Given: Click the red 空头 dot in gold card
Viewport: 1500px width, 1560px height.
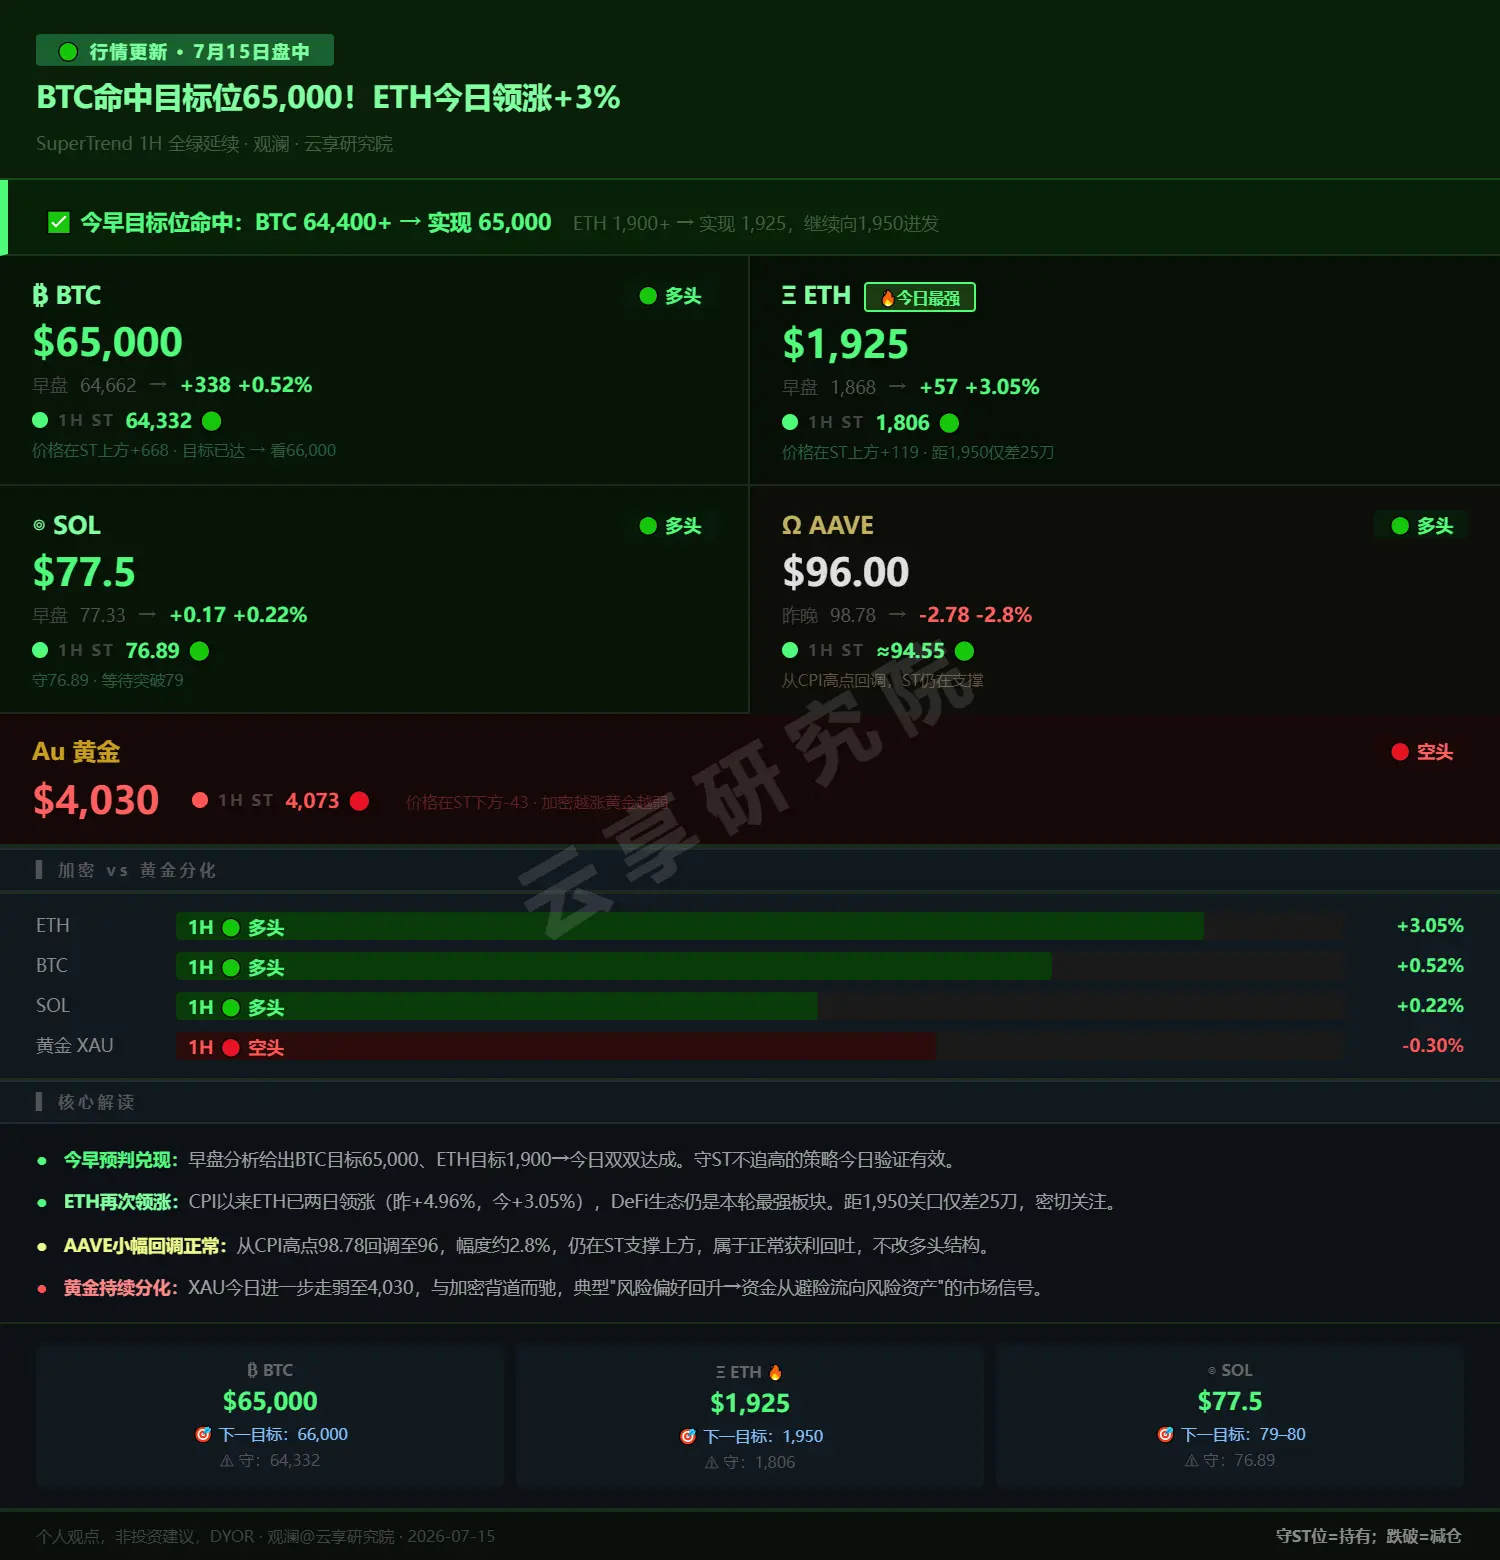Looking at the screenshot, I should click(x=1400, y=751).
